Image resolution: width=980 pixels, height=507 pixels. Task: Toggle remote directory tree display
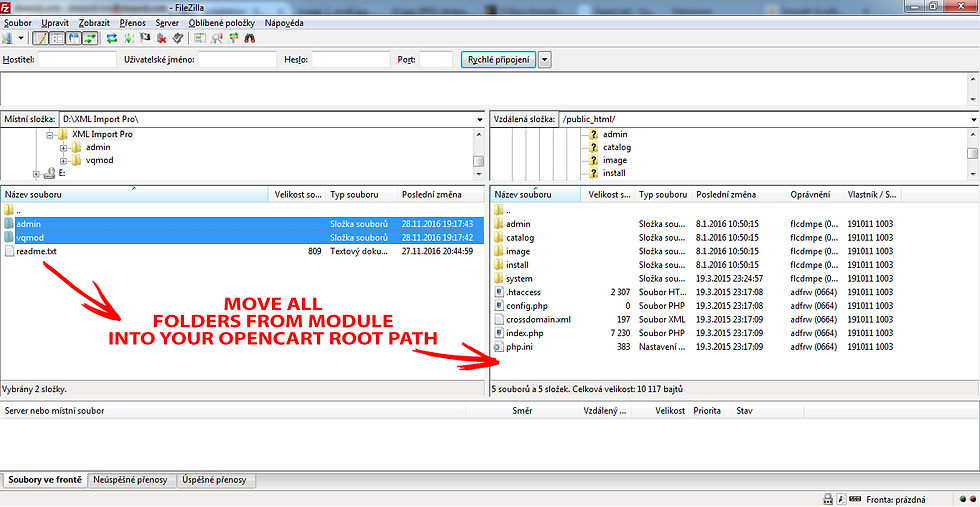[x=74, y=38]
